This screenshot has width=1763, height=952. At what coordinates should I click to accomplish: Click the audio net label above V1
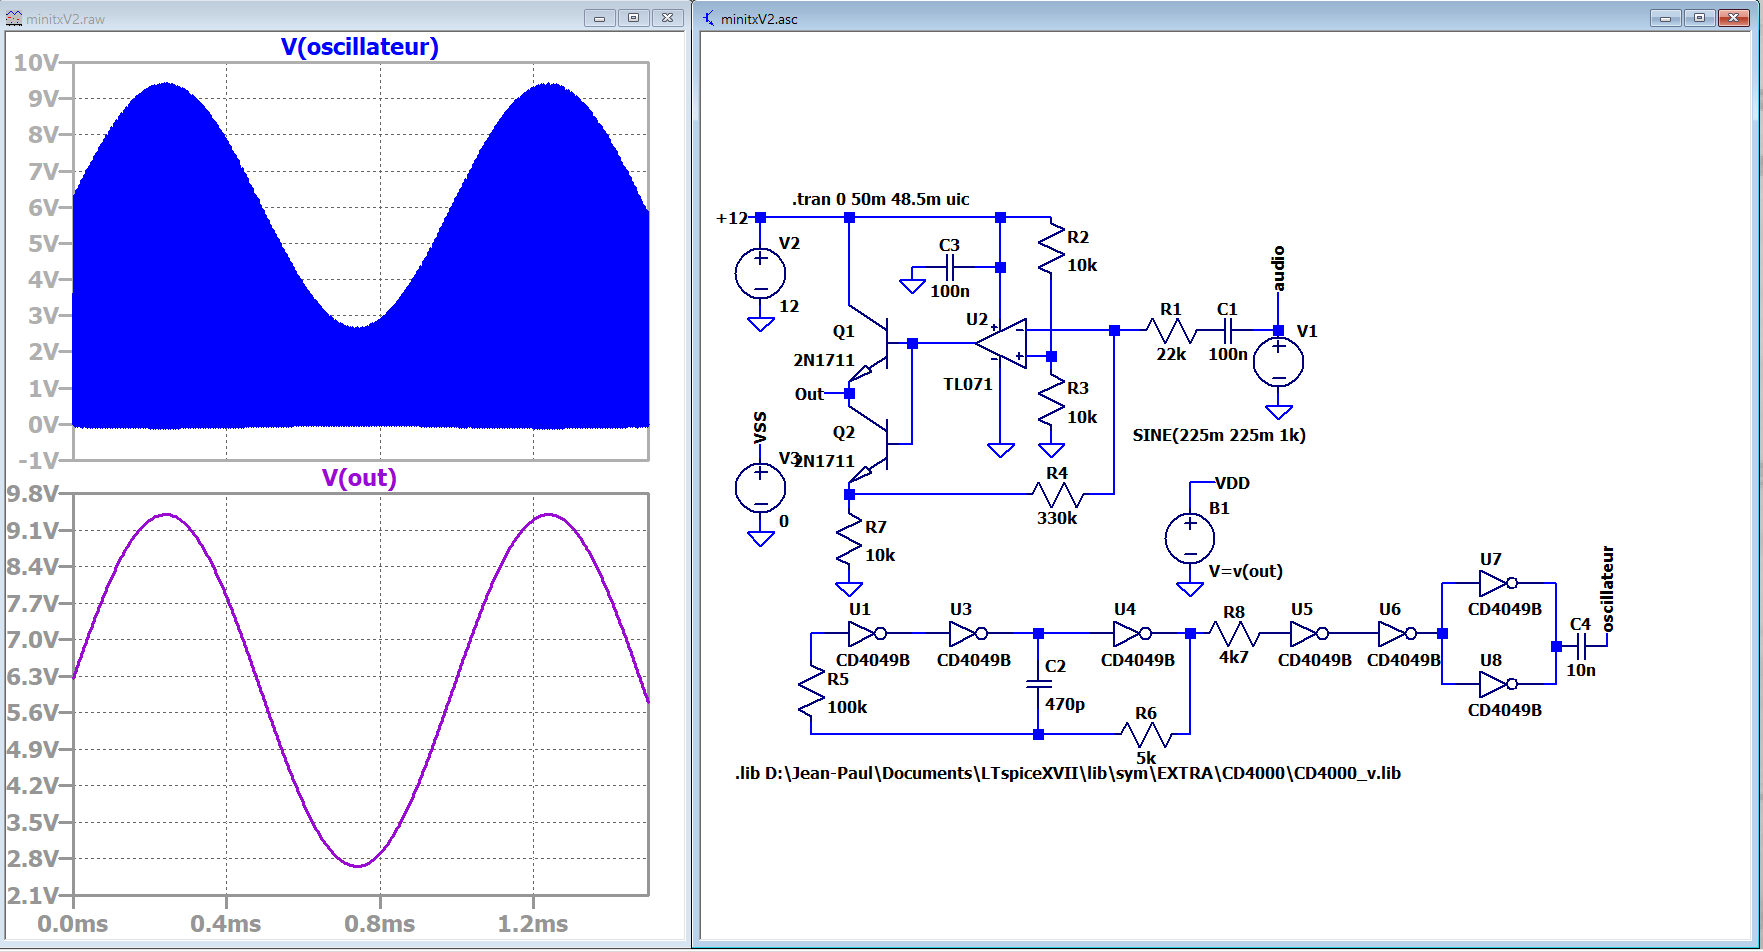tap(1278, 268)
